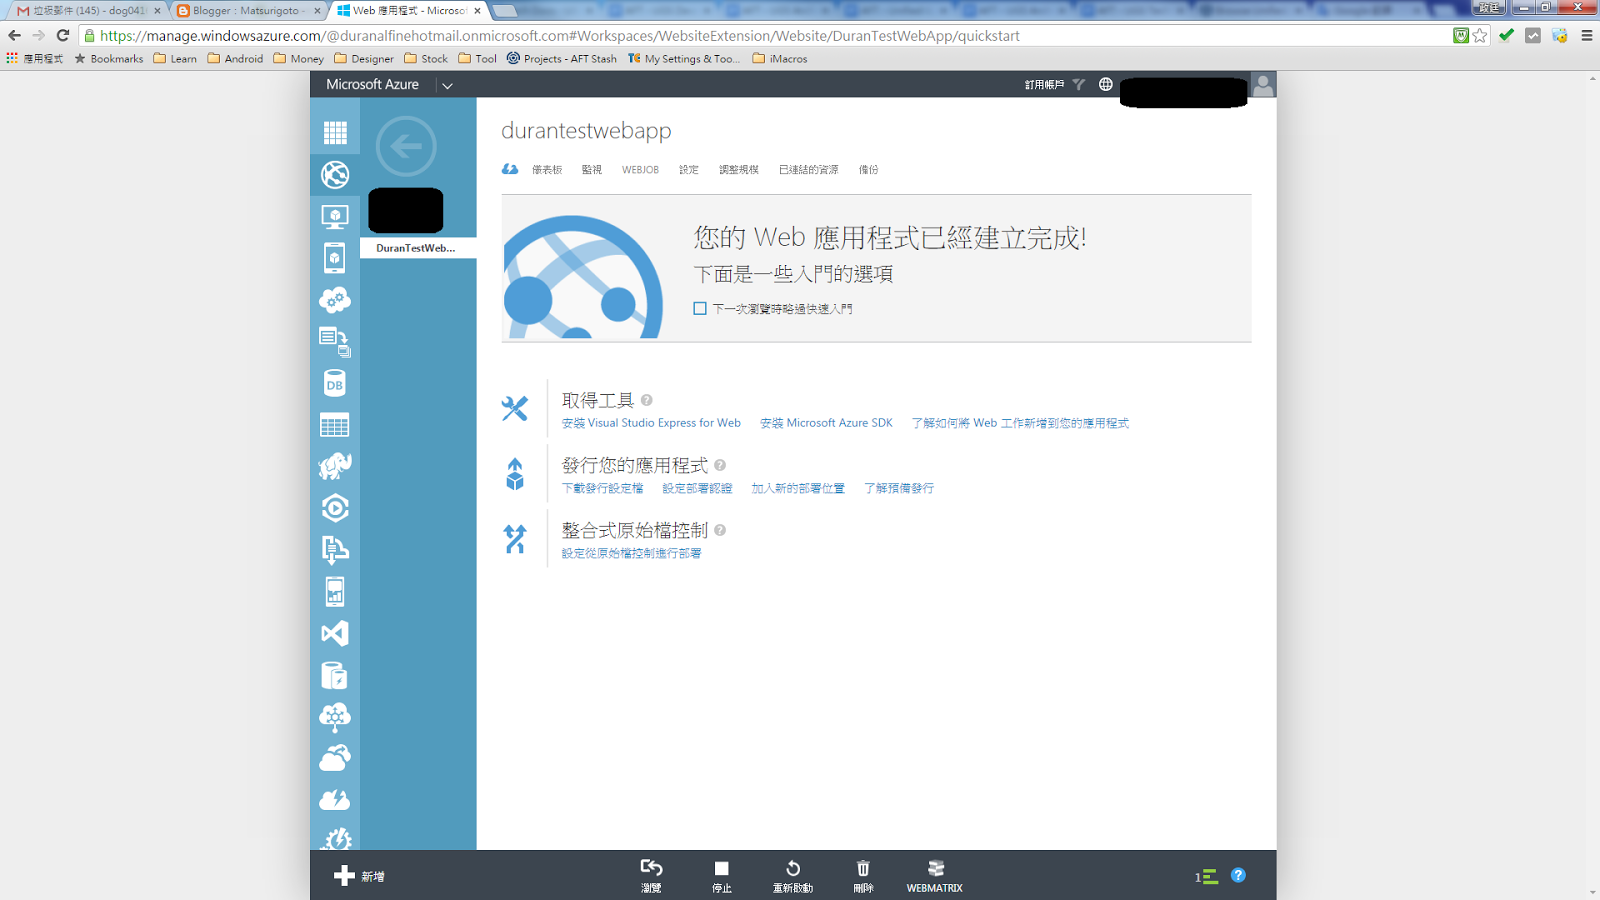Open the cloud lightning icon near sidebar bottom
Screen dimensions: 1600x900
(x=335, y=800)
